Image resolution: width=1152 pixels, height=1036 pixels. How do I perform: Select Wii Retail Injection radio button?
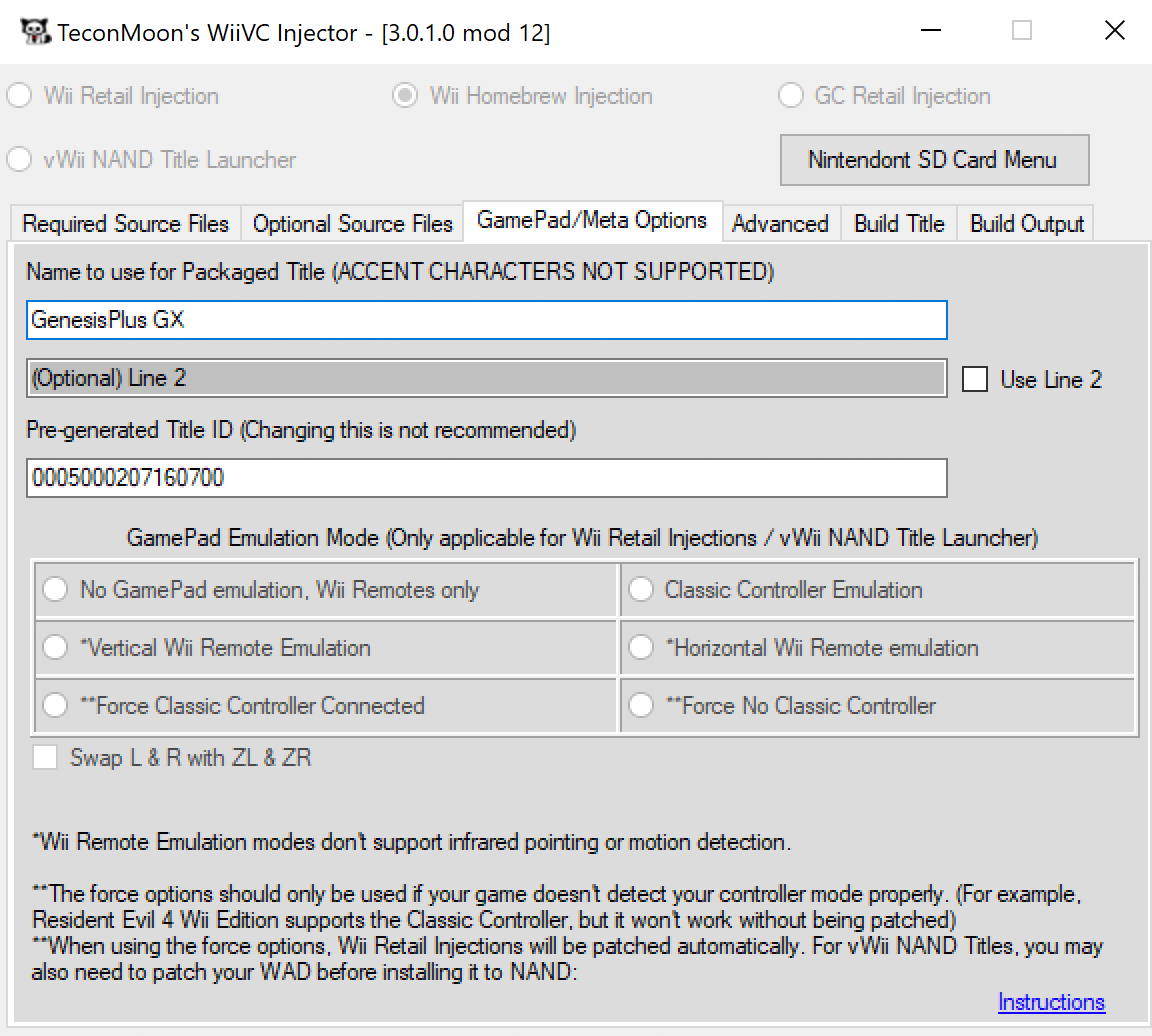(x=20, y=96)
